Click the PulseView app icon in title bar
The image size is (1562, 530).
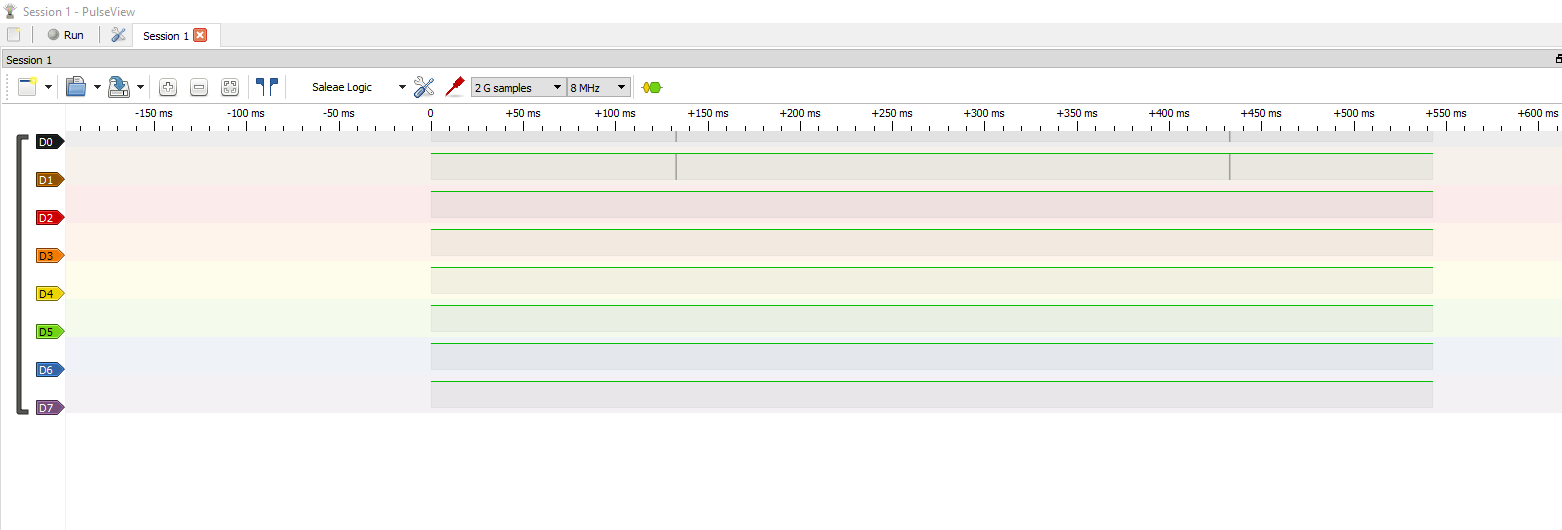click(10, 11)
